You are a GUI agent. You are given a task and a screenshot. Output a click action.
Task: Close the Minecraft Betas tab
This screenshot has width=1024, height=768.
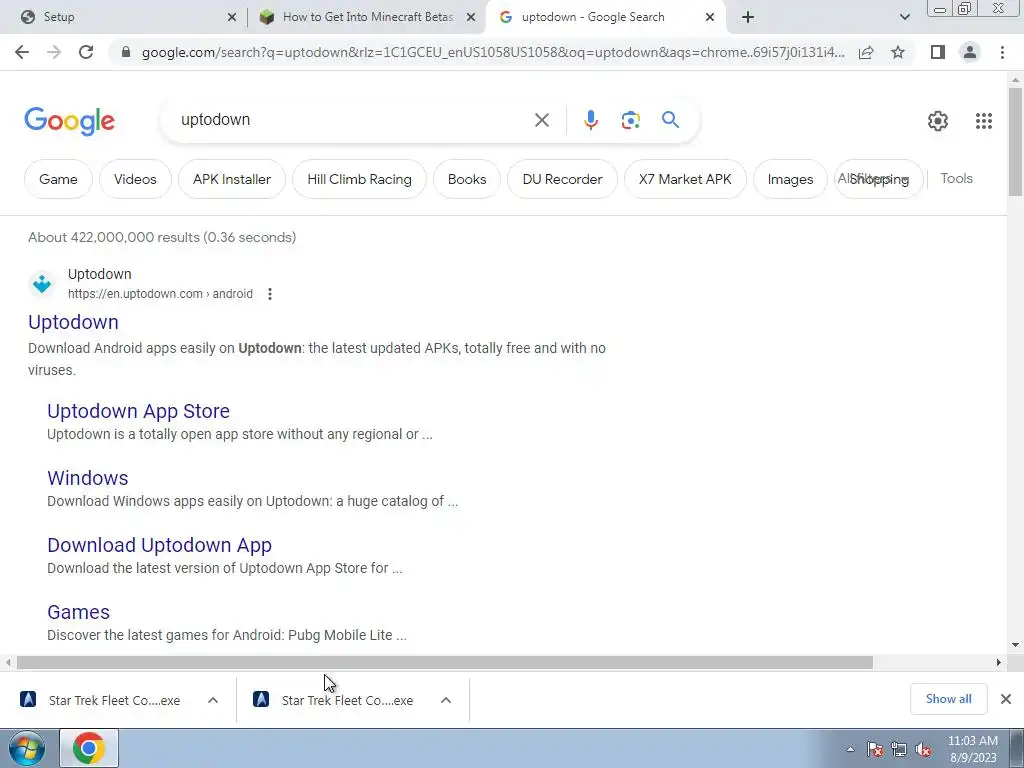click(x=471, y=18)
